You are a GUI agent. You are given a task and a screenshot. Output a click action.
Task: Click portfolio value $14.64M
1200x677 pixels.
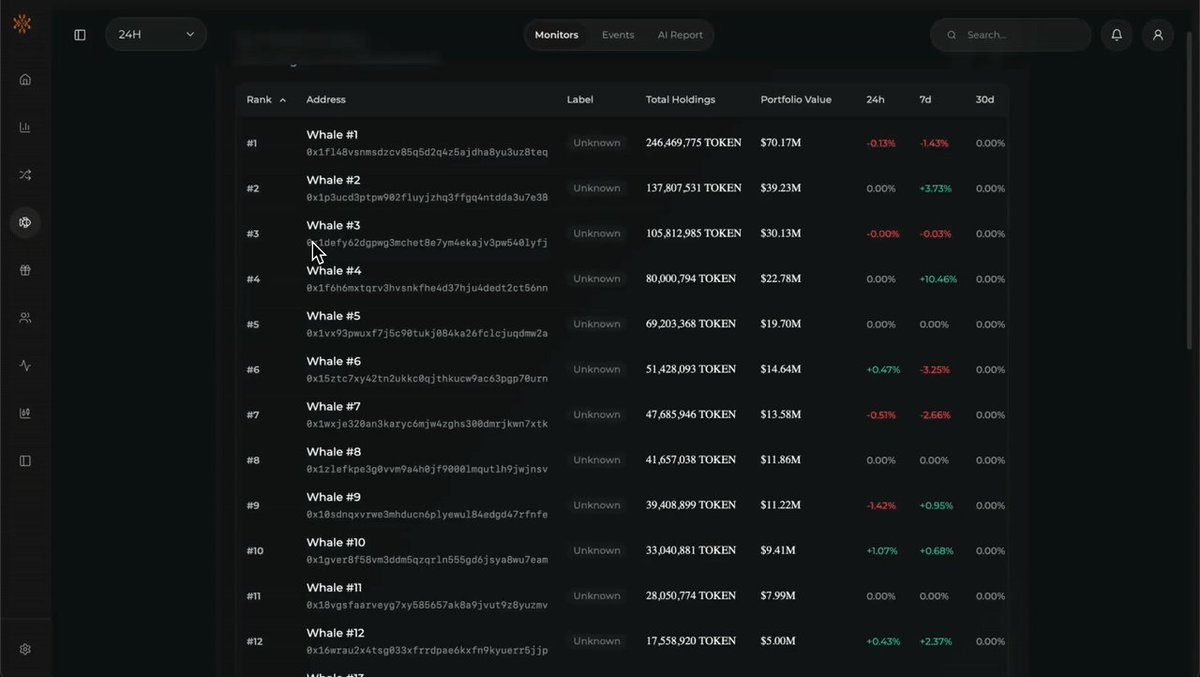point(781,369)
